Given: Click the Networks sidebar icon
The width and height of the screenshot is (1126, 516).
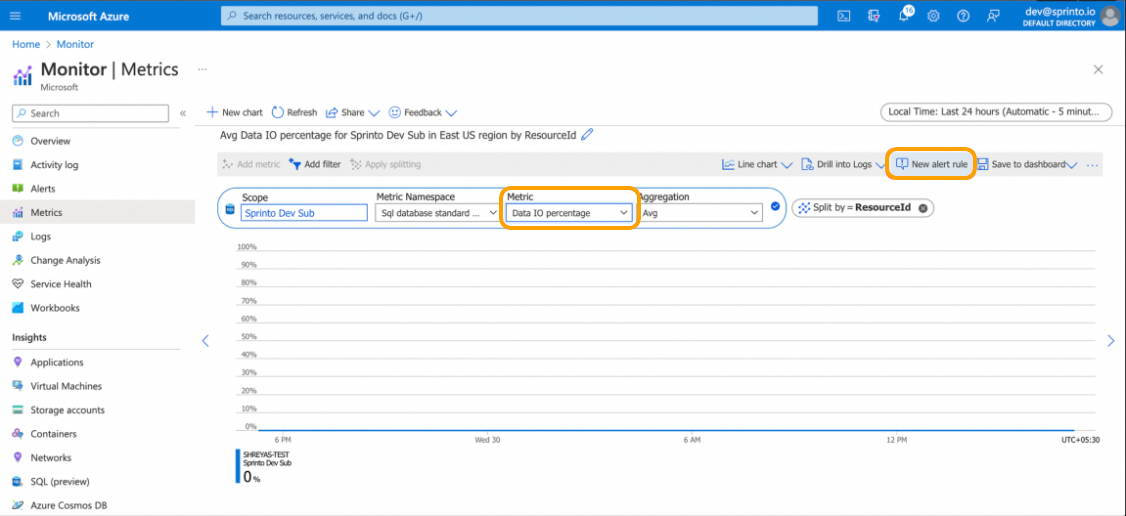Looking at the screenshot, I should (19, 458).
